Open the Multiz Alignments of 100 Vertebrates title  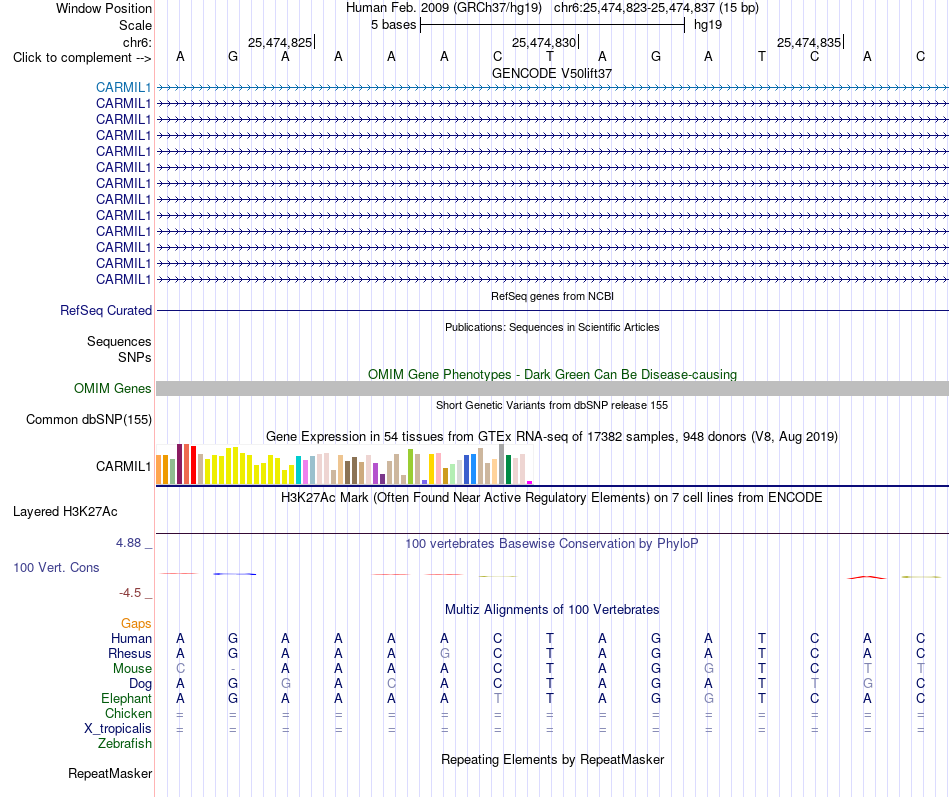click(552, 610)
